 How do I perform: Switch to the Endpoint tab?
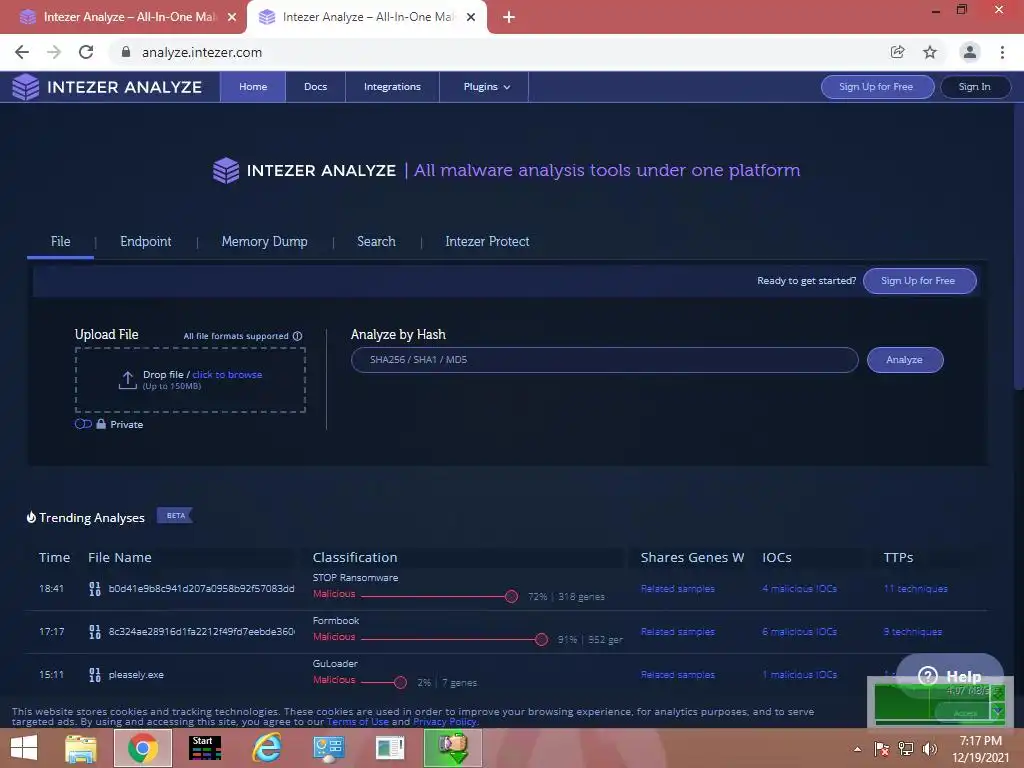[x=146, y=242]
